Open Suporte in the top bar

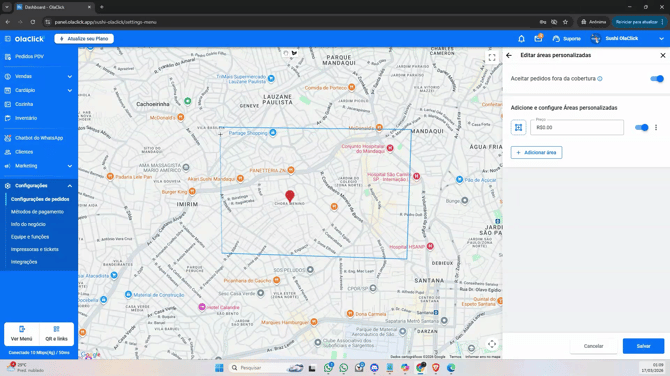pyautogui.click(x=567, y=38)
